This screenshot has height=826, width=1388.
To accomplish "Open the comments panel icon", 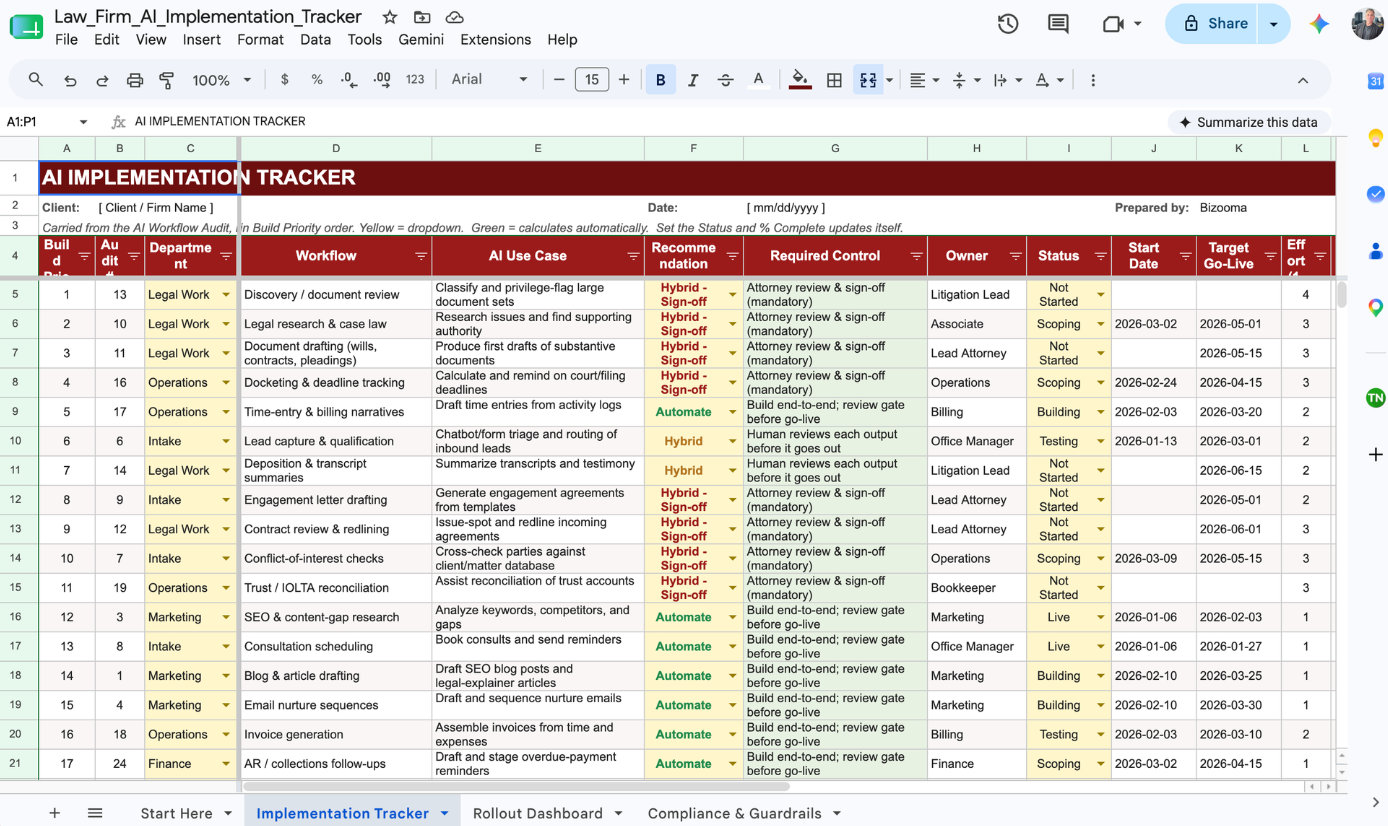I will point(1058,23).
